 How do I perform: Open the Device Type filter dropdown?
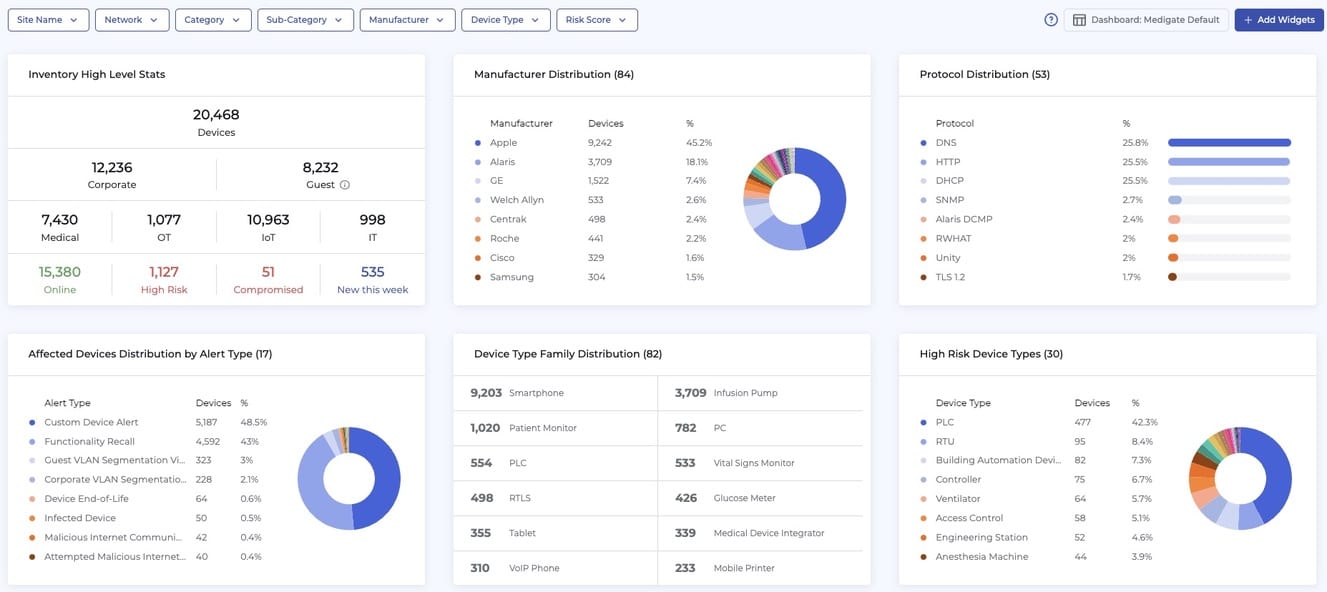505,20
